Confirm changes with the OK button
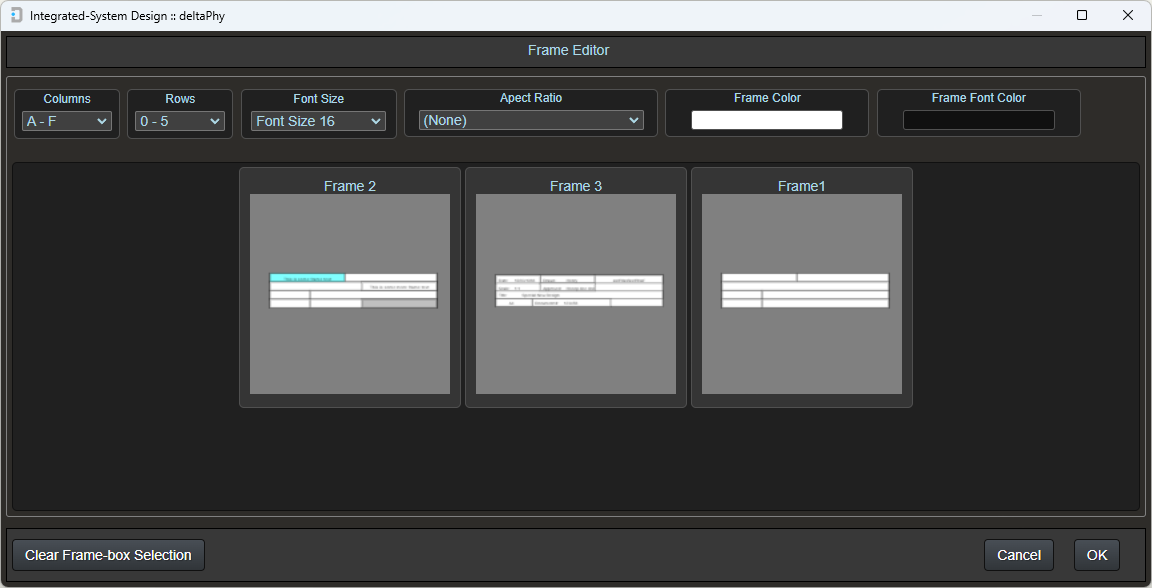Viewport: 1152px width, 588px height. (x=1096, y=555)
